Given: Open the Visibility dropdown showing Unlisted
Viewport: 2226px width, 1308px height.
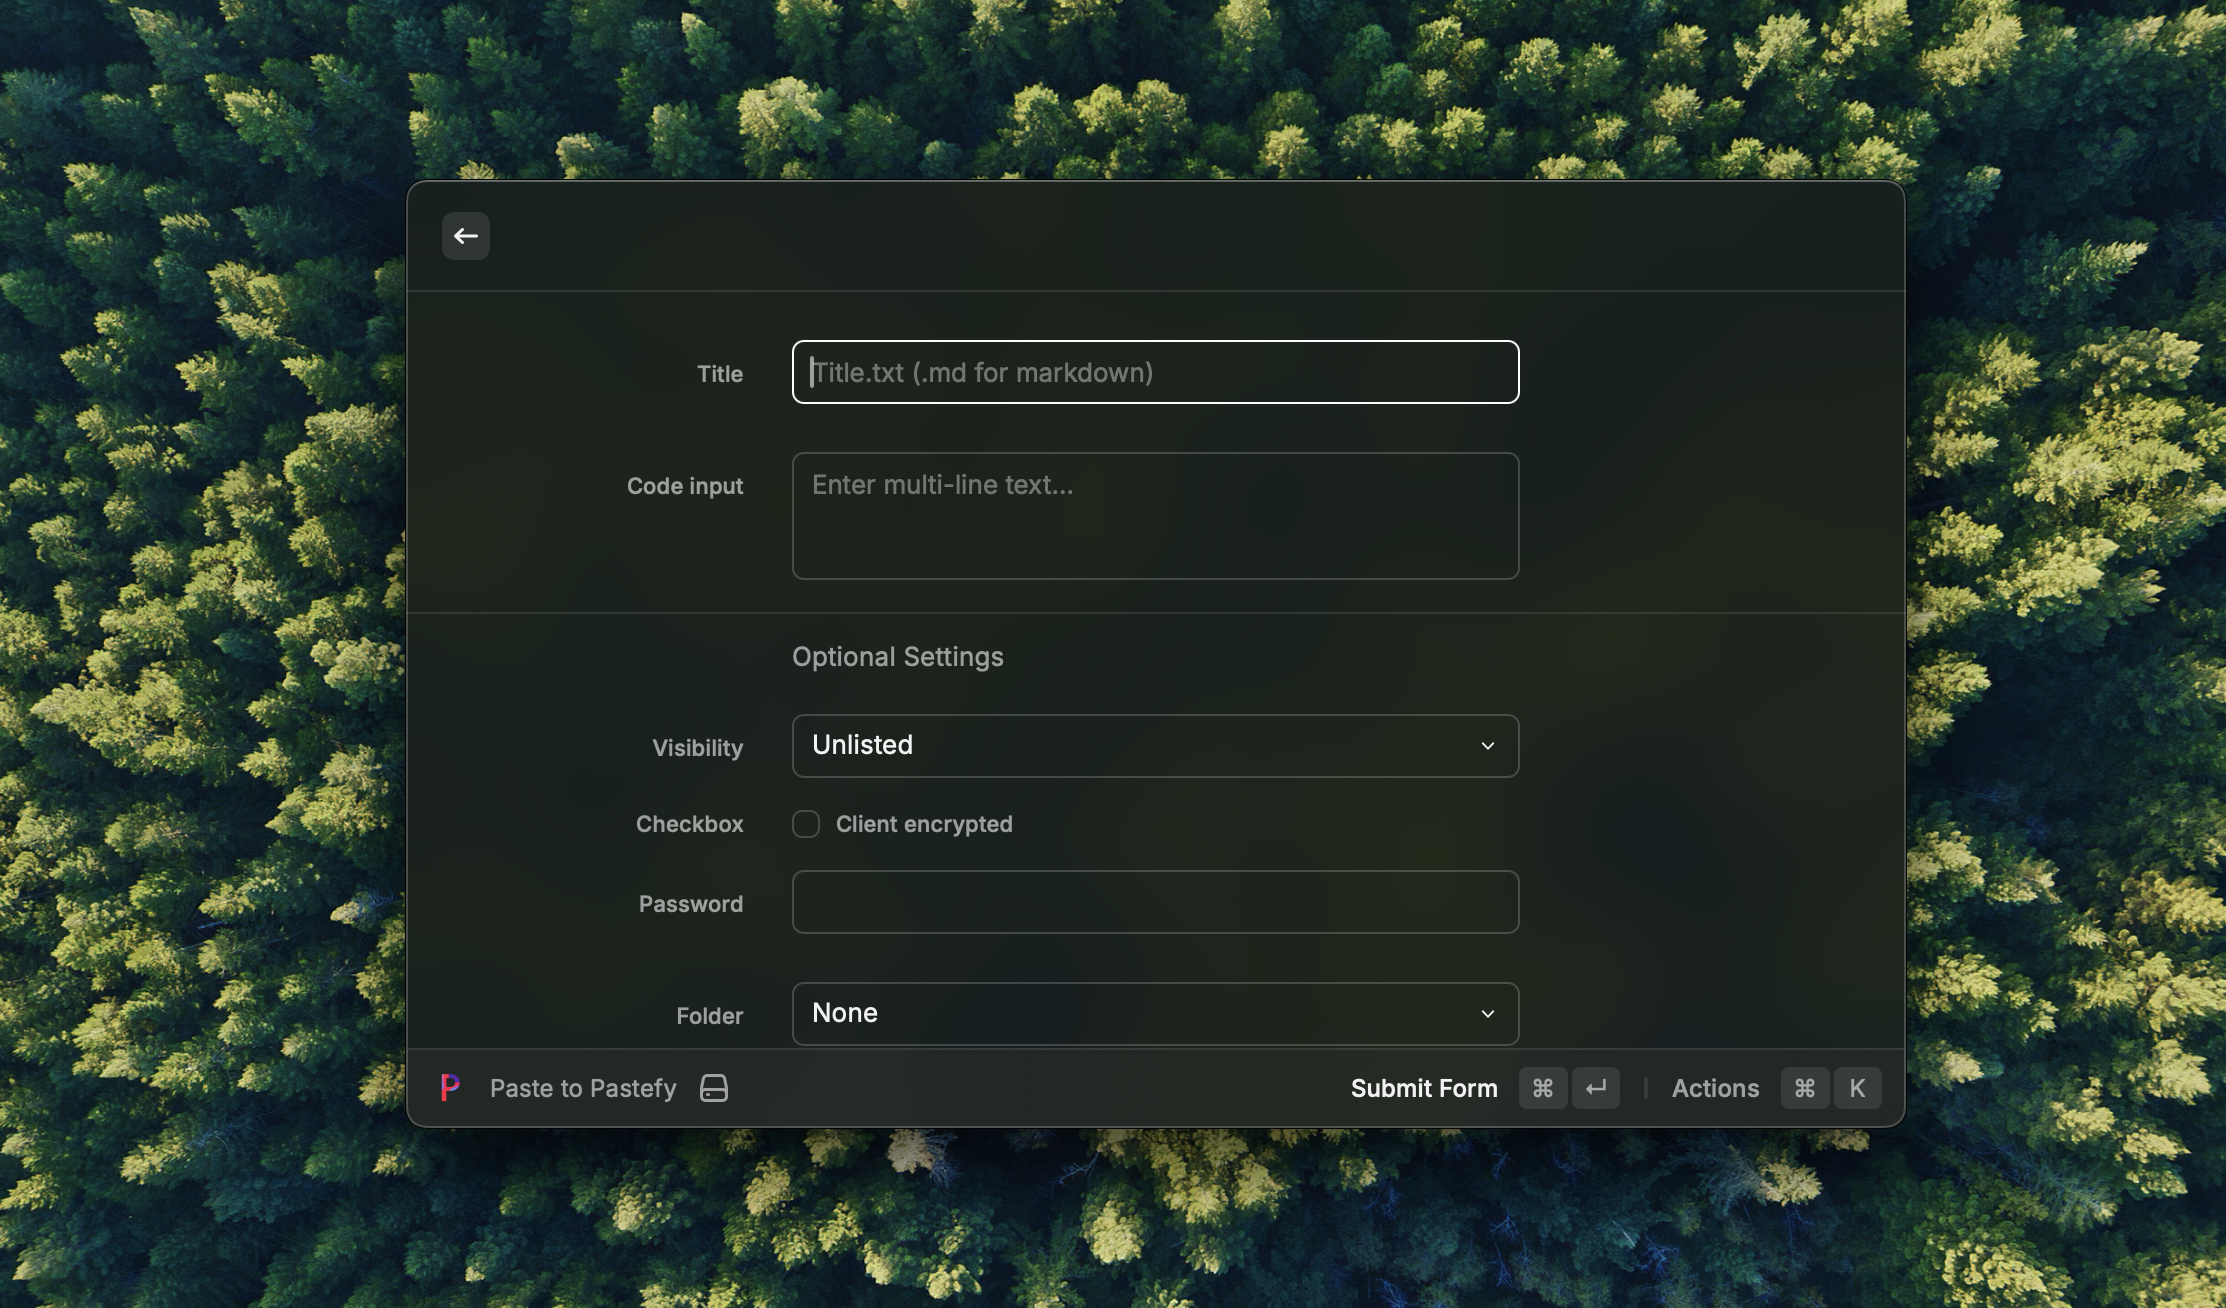Looking at the screenshot, I should [x=1140, y=746].
